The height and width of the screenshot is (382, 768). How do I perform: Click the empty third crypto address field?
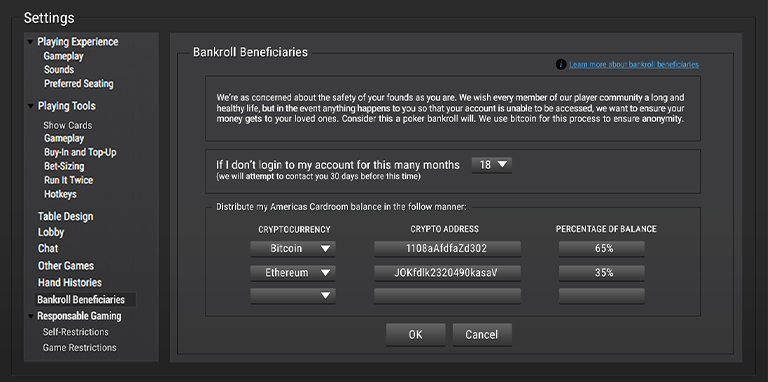click(447, 296)
